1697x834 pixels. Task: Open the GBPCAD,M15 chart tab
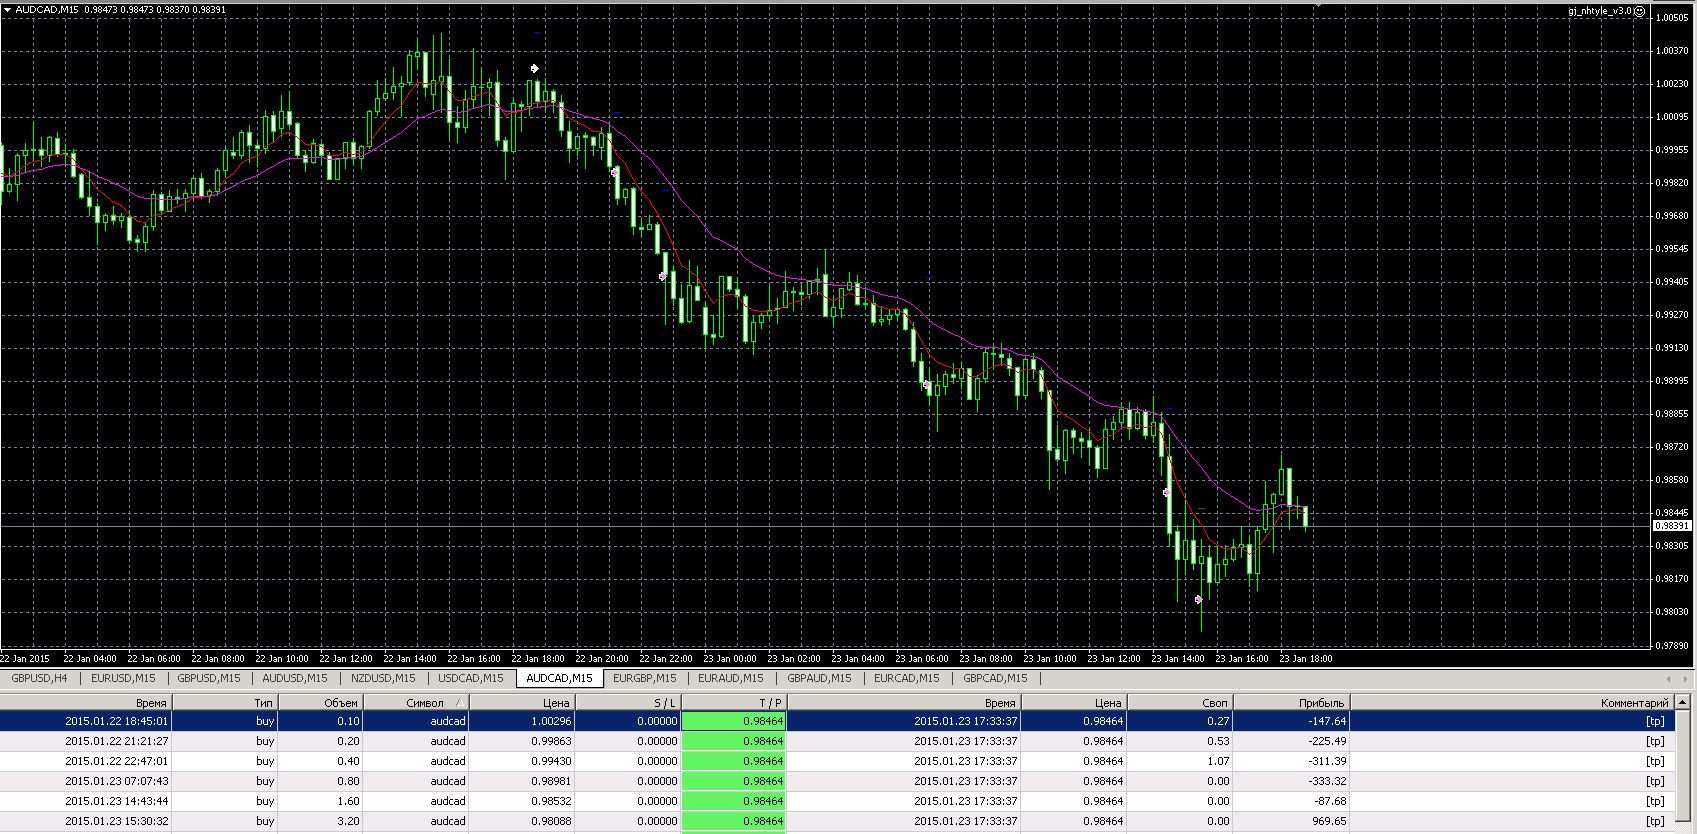(994, 678)
